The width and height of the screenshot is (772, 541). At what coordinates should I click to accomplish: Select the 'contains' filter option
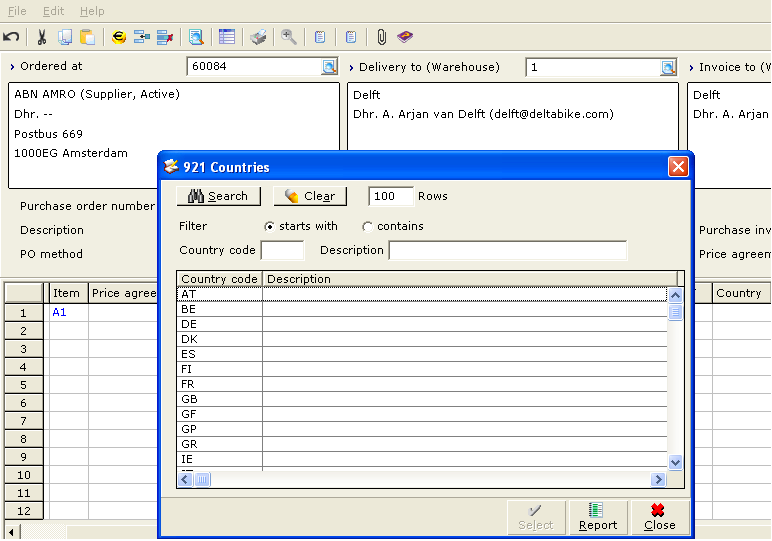368,227
